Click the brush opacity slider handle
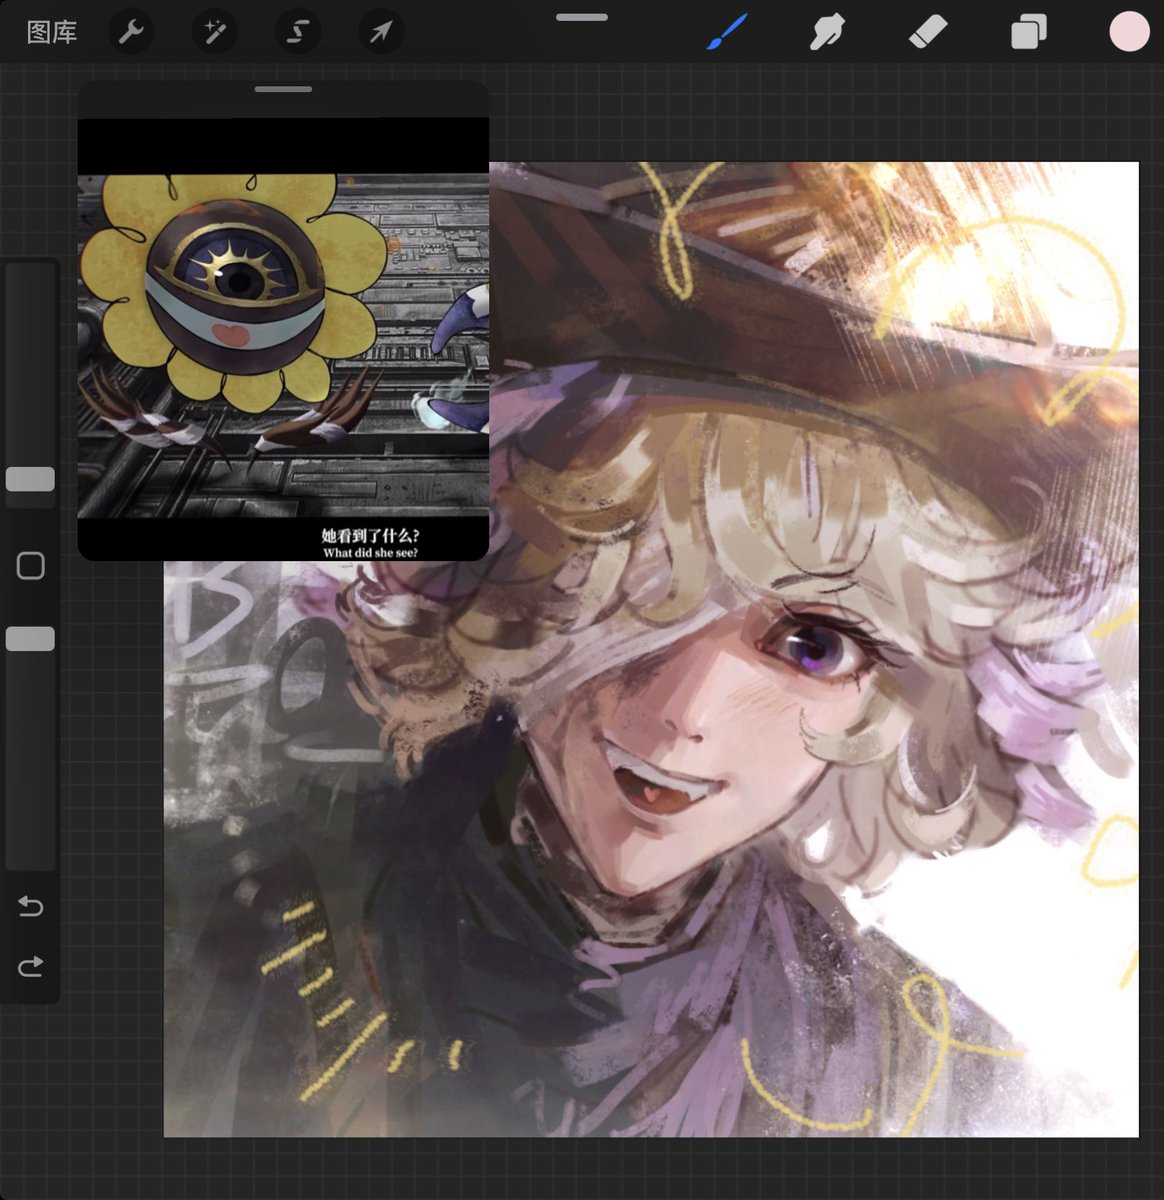The image size is (1164, 1200). (30, 639)
